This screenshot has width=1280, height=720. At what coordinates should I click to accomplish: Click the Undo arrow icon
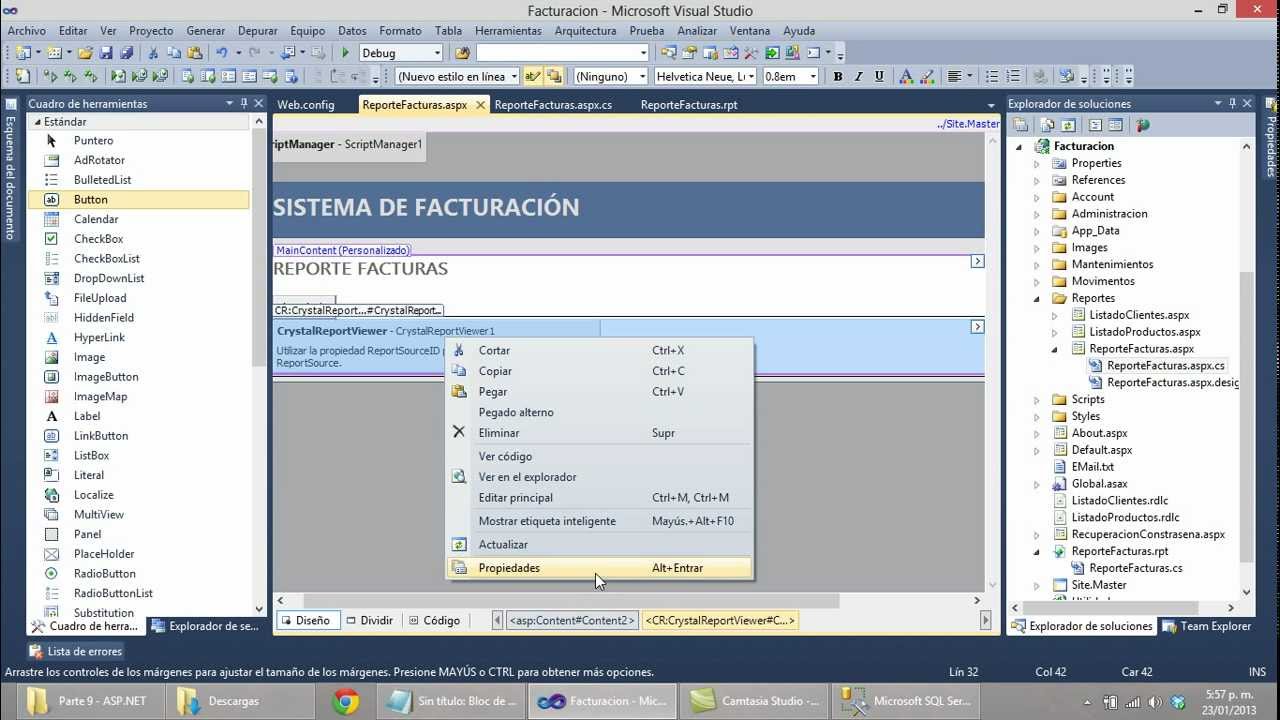click(222, 53)
